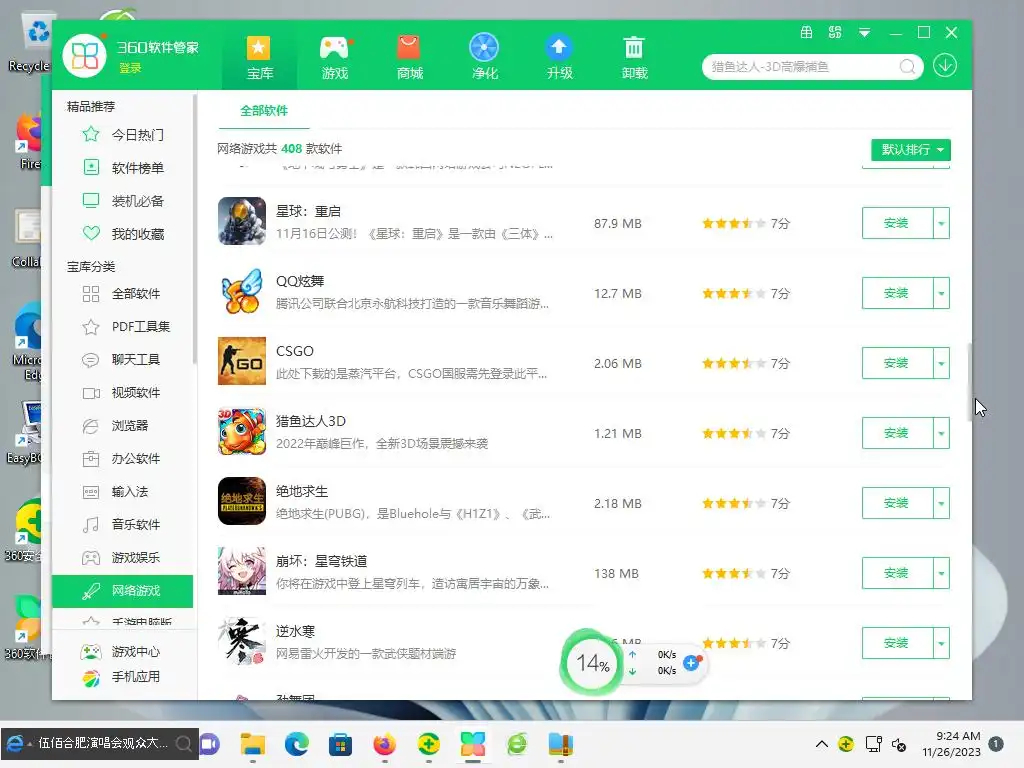The height and width of the screenshot is (768, 1024).
Task: Select 装机必备 in sidebar
Action: pos(123,200)
